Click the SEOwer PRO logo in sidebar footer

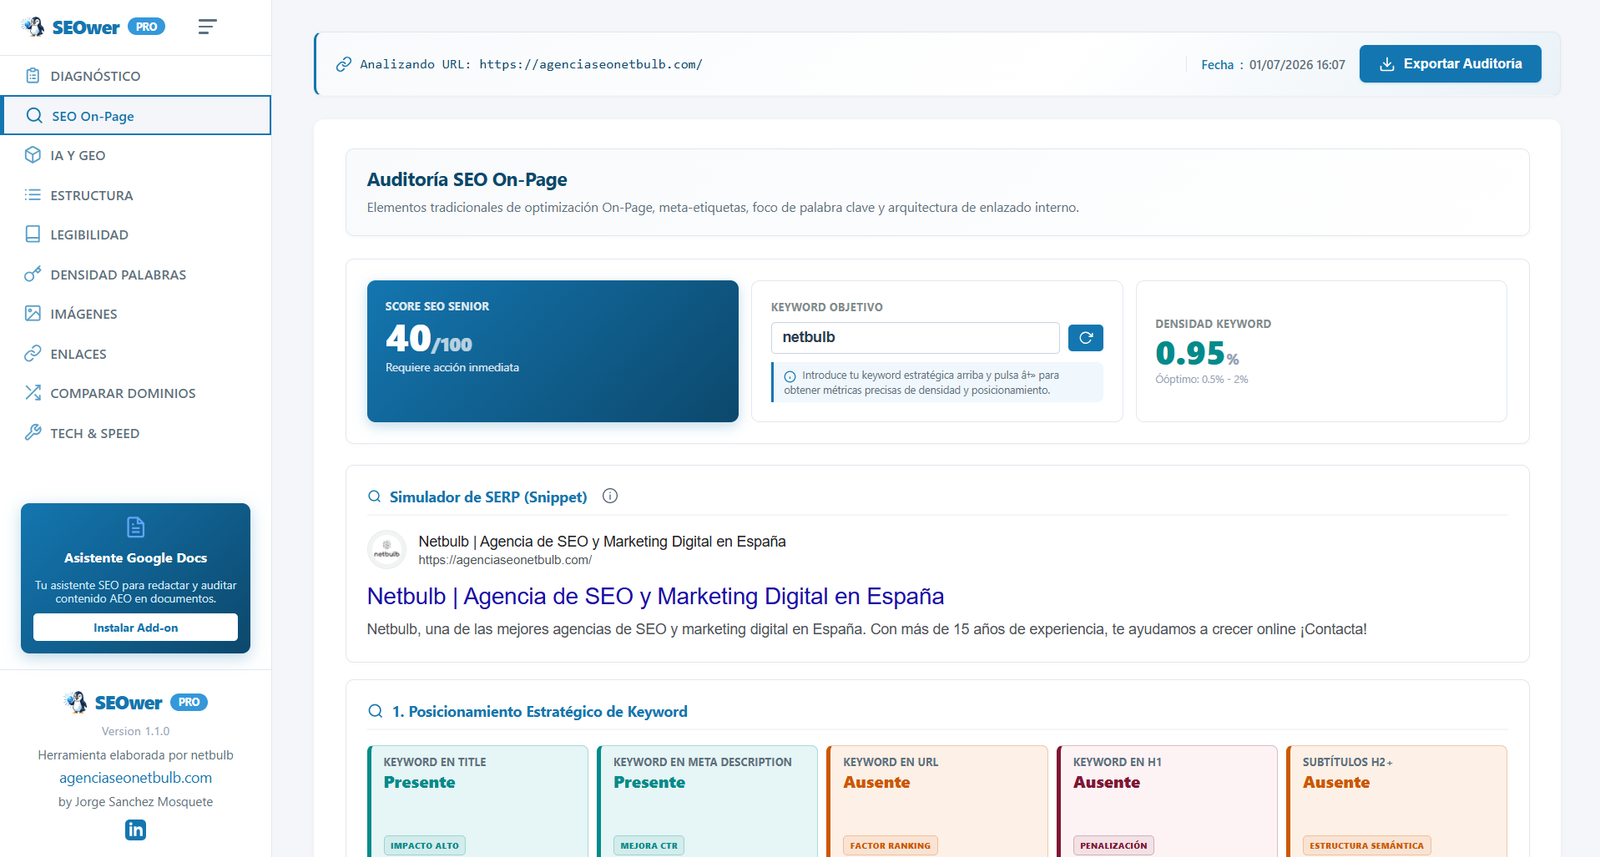pos(136,702)
